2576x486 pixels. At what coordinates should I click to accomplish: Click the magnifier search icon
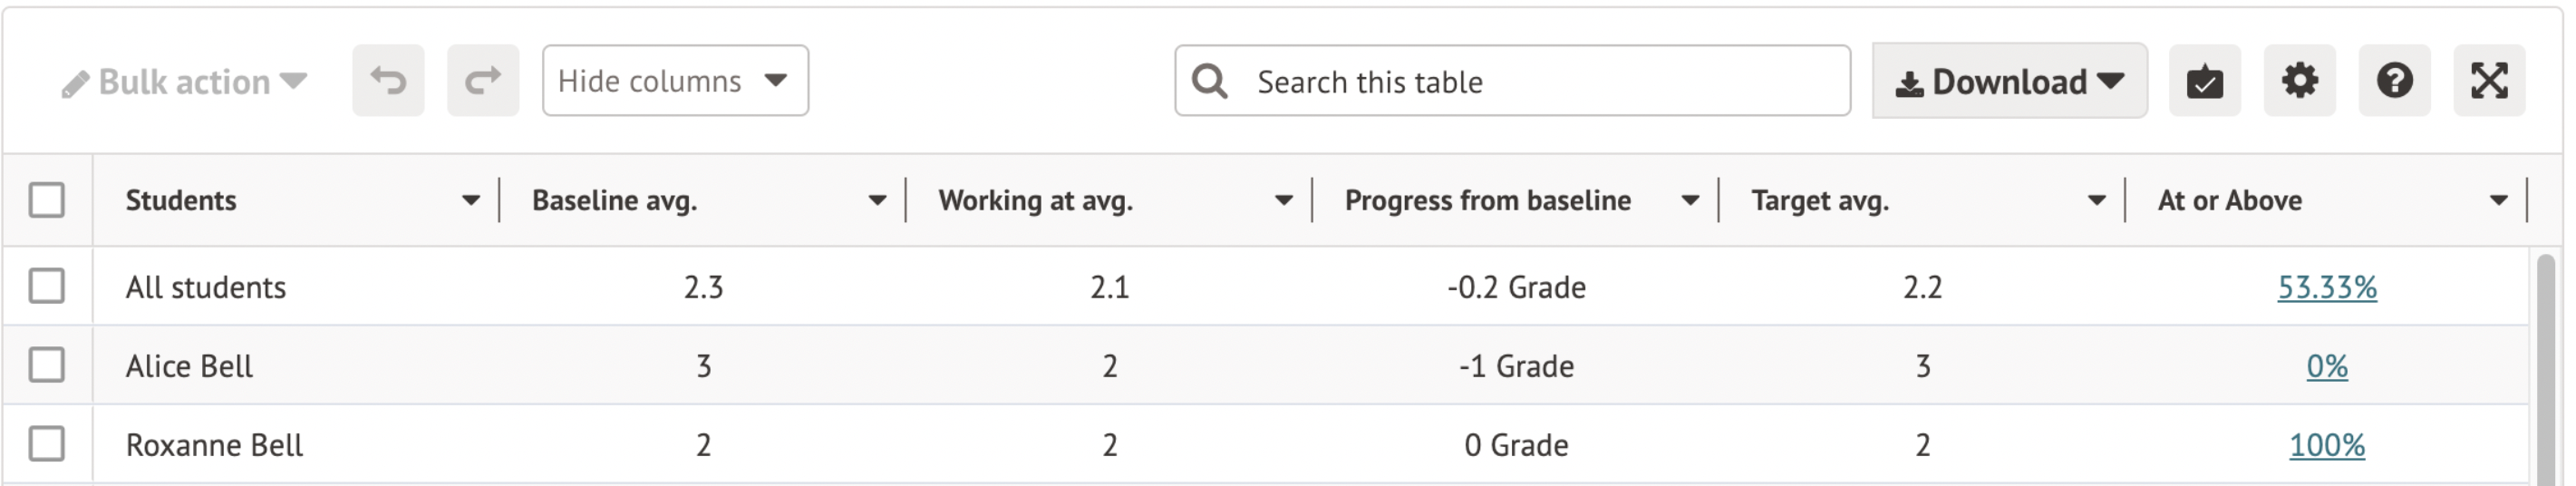pyautogui.click(x=1210, y=82)
